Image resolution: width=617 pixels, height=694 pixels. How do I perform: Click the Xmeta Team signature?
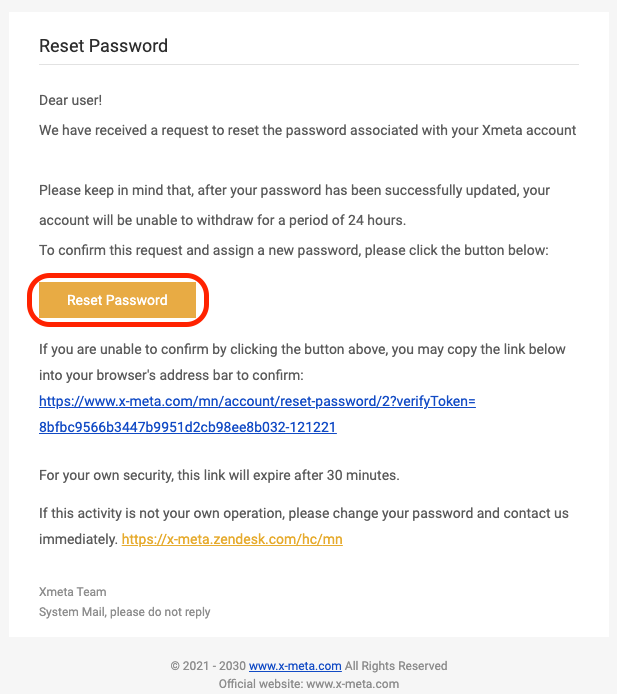pyautogui.click(x=73, y=592)
